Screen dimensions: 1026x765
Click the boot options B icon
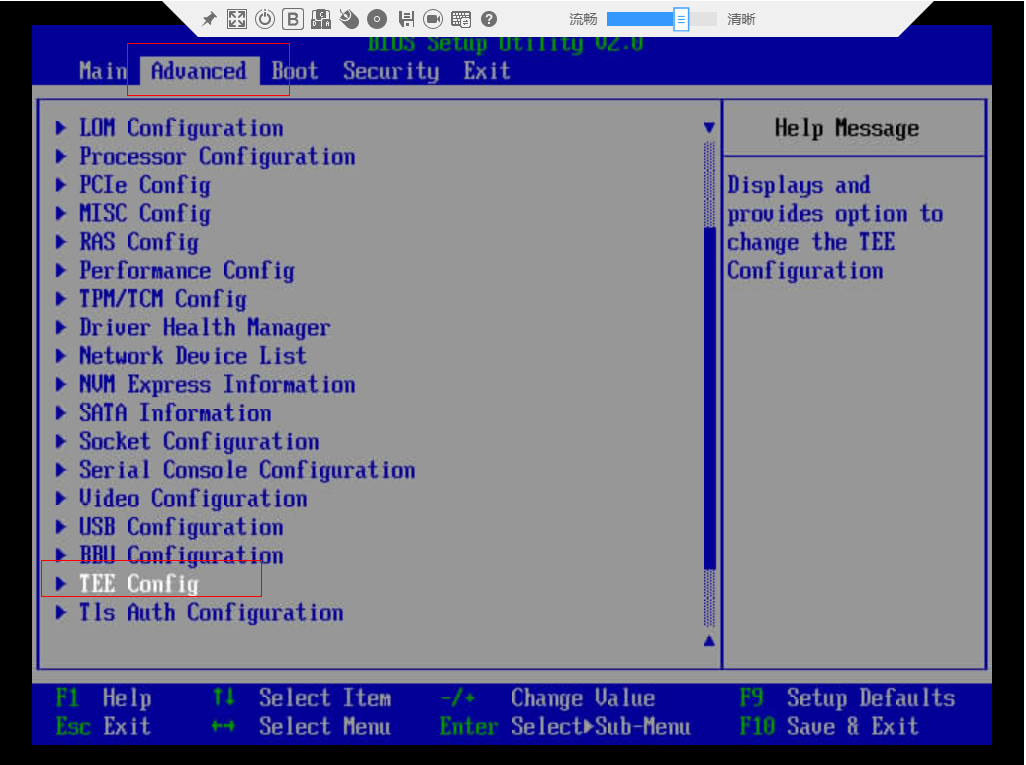(x=292, y=19)
